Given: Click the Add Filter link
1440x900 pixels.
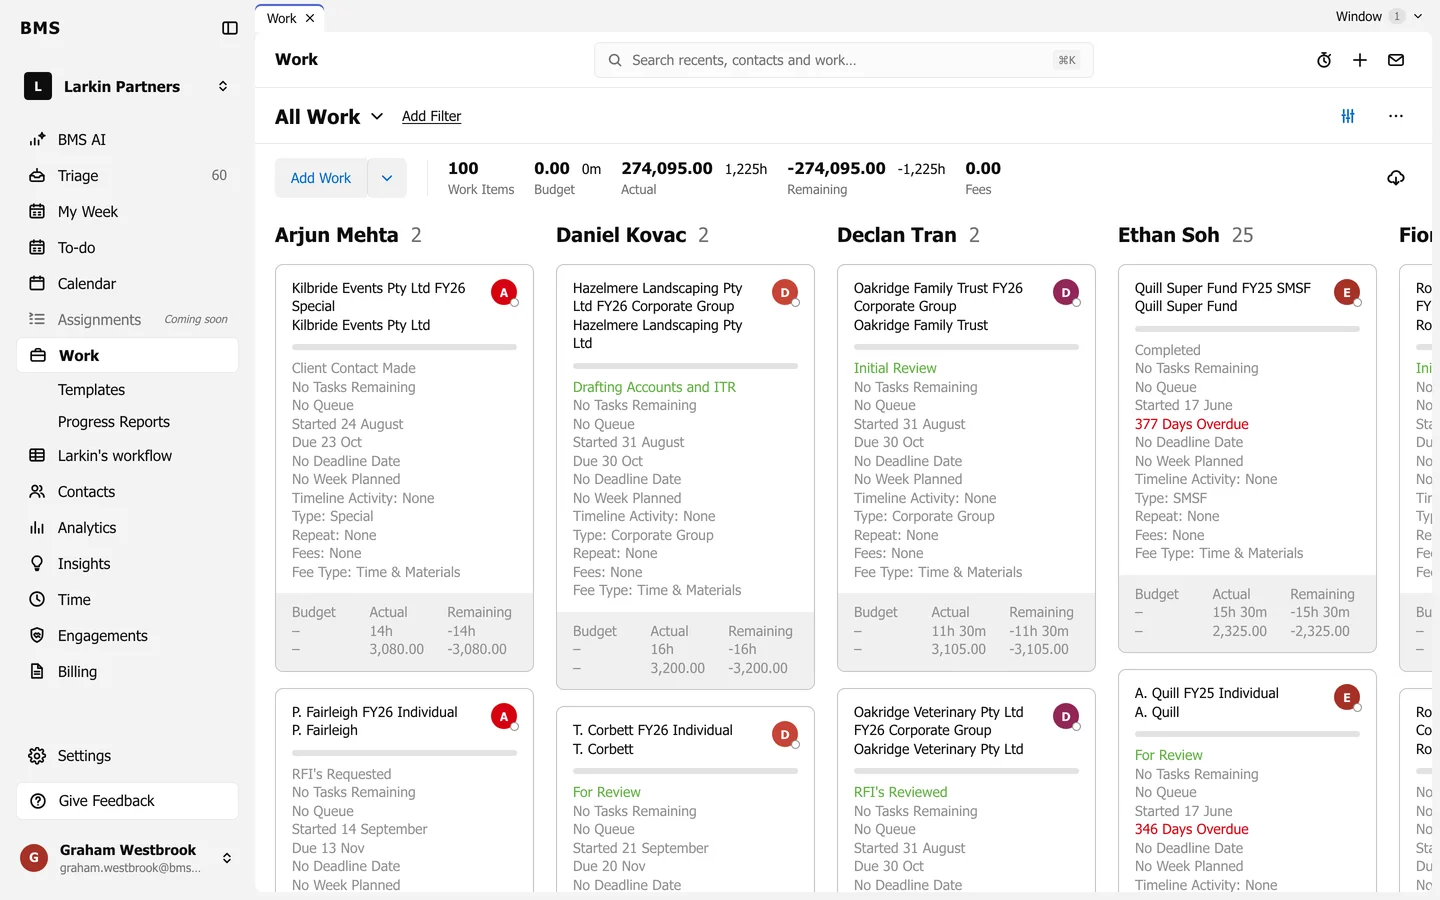Looking at the screenshot, I should click(x=431, y=116).
